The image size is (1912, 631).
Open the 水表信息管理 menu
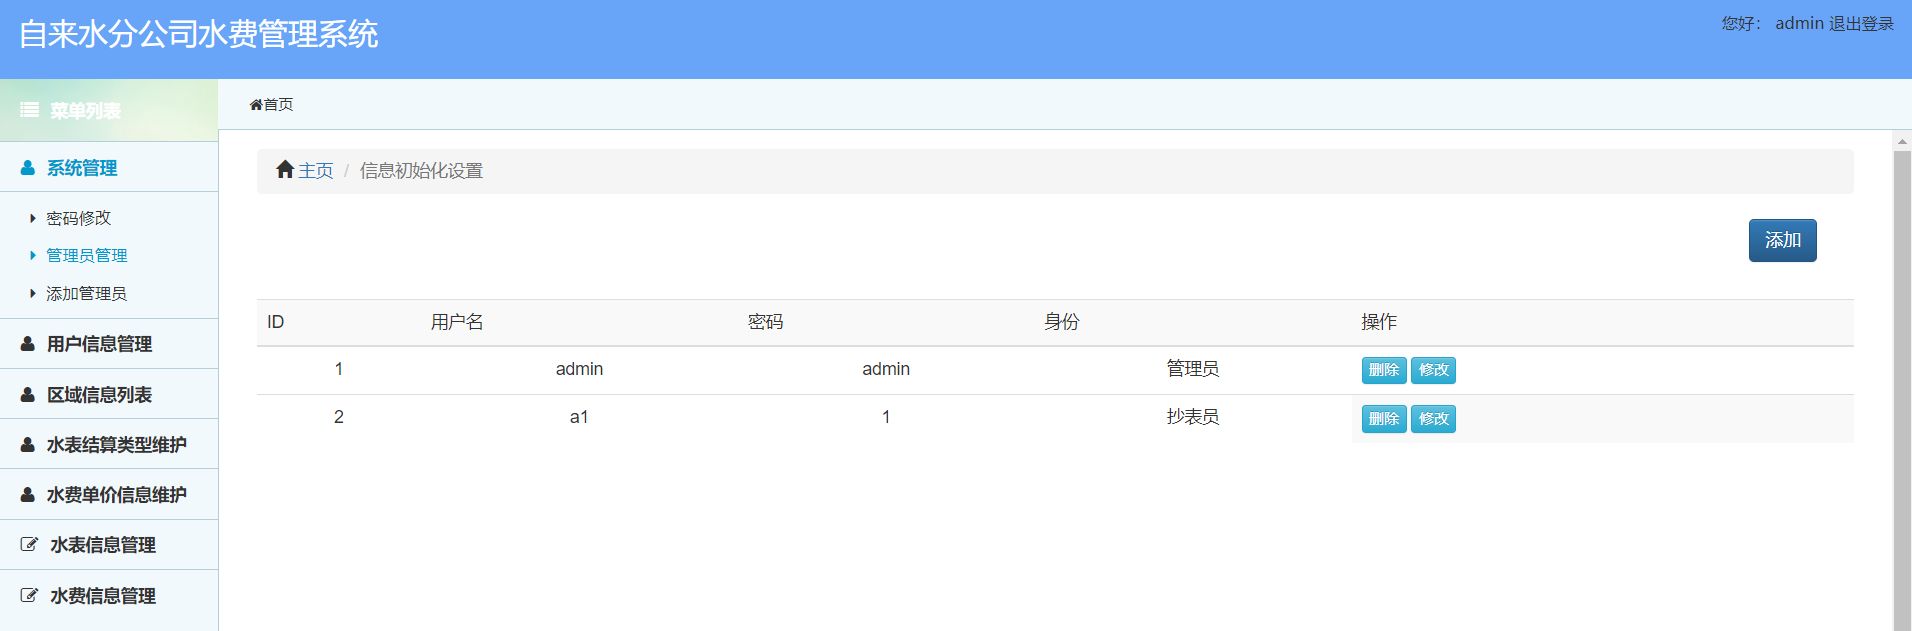point(109,545)
